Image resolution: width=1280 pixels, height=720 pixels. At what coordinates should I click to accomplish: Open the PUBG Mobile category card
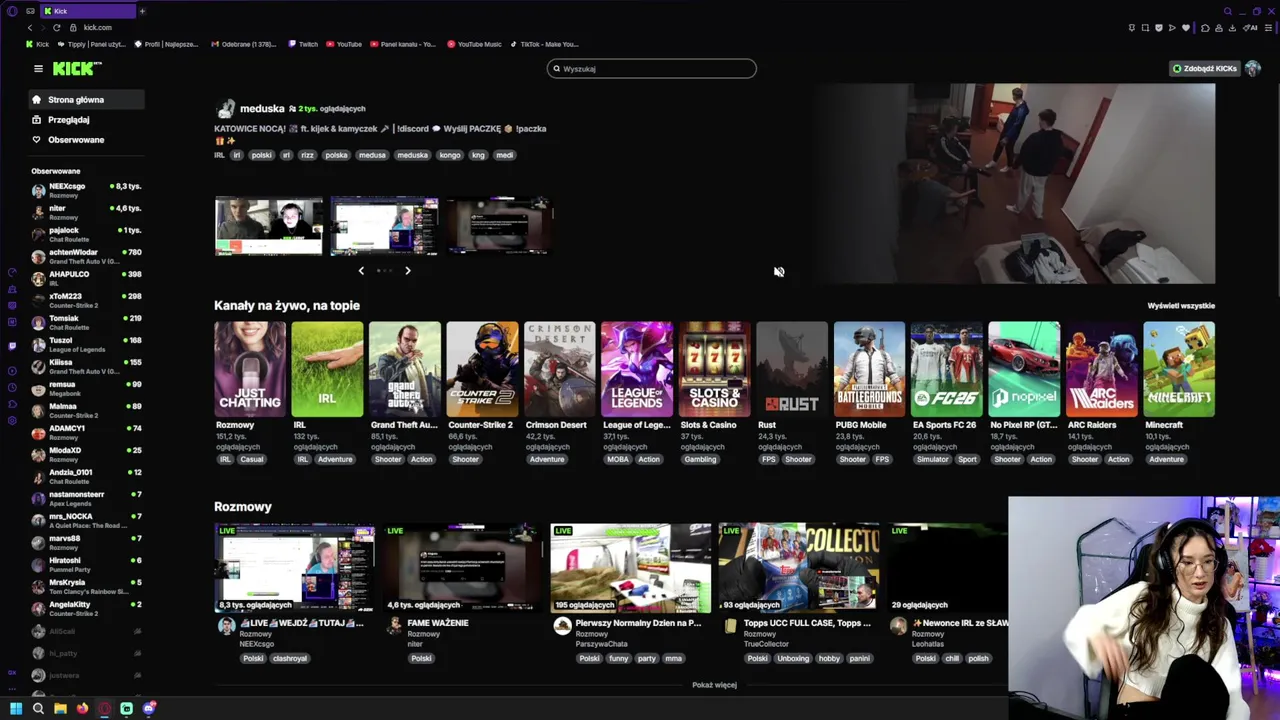click(869, 369)
